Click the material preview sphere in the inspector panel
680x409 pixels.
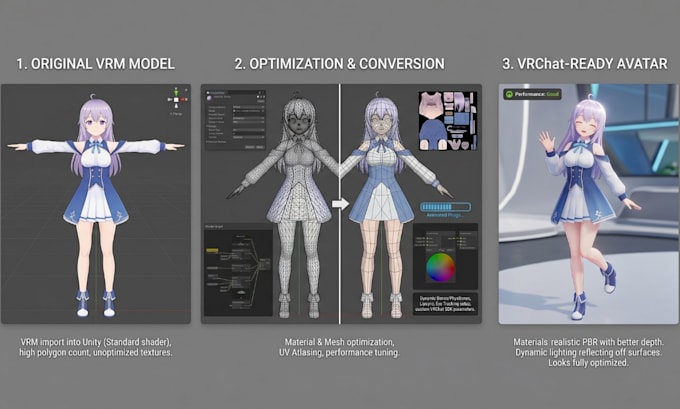209,98
